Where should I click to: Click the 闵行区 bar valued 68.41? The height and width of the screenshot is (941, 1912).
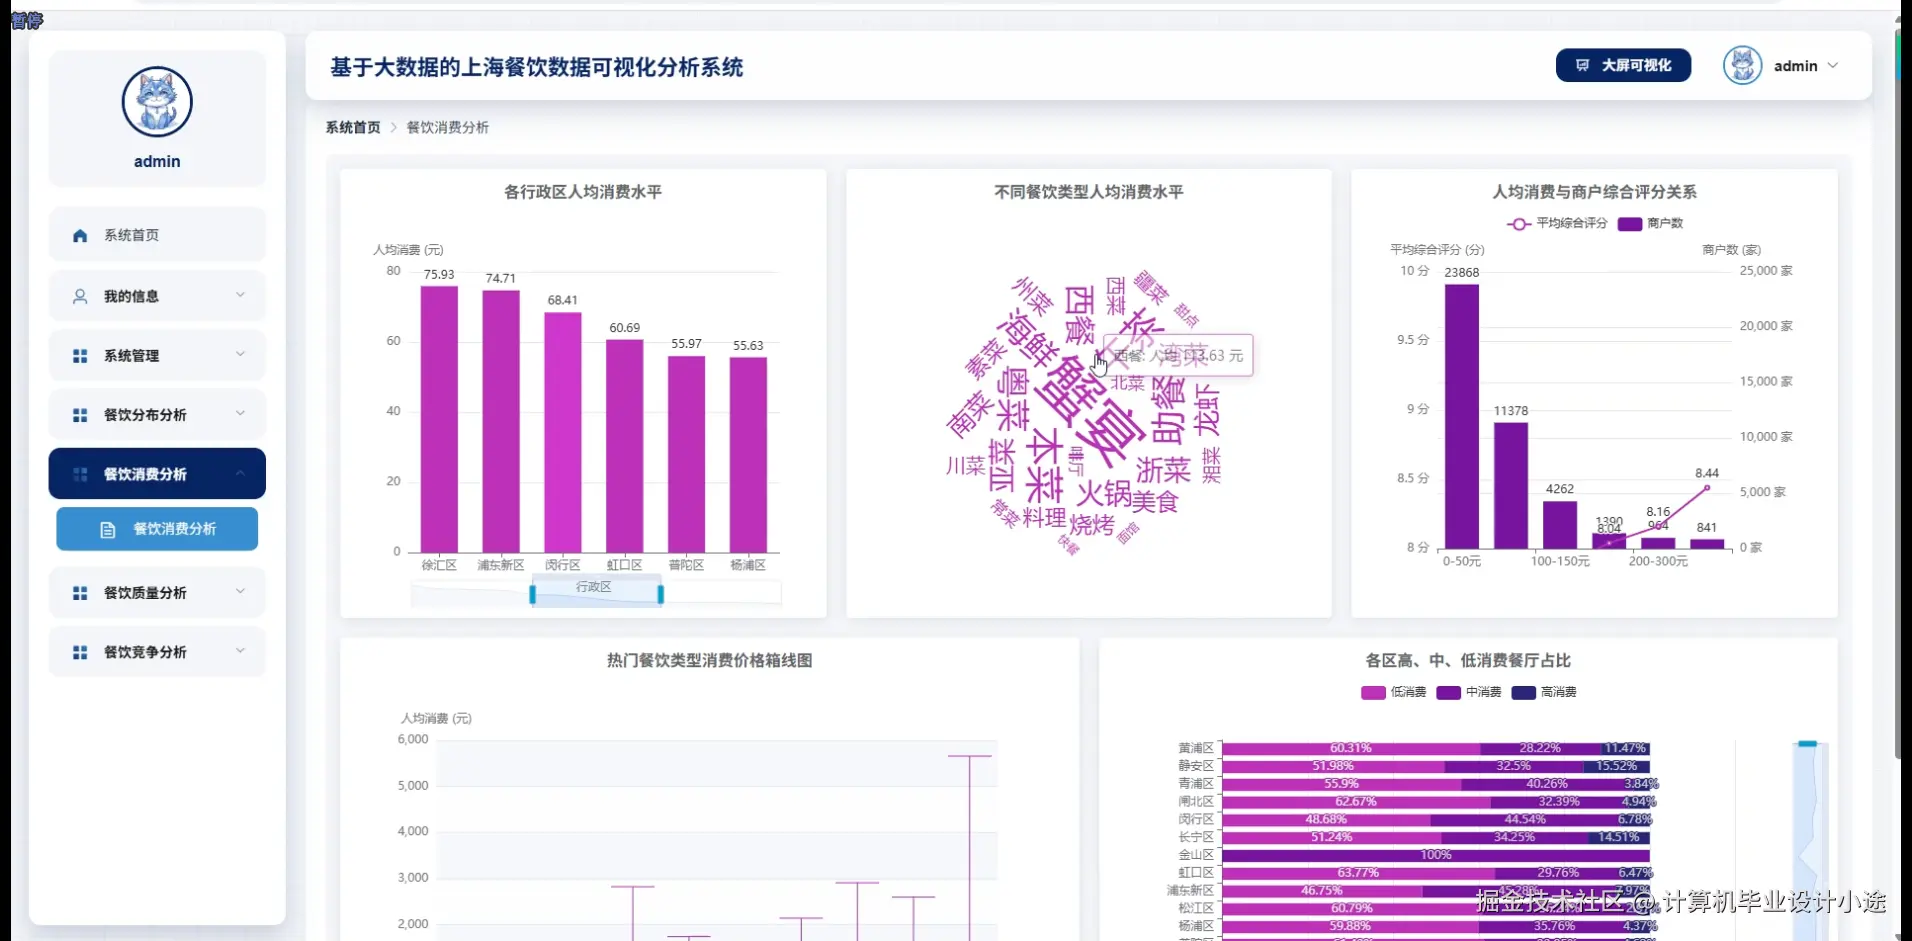(563, 432)
